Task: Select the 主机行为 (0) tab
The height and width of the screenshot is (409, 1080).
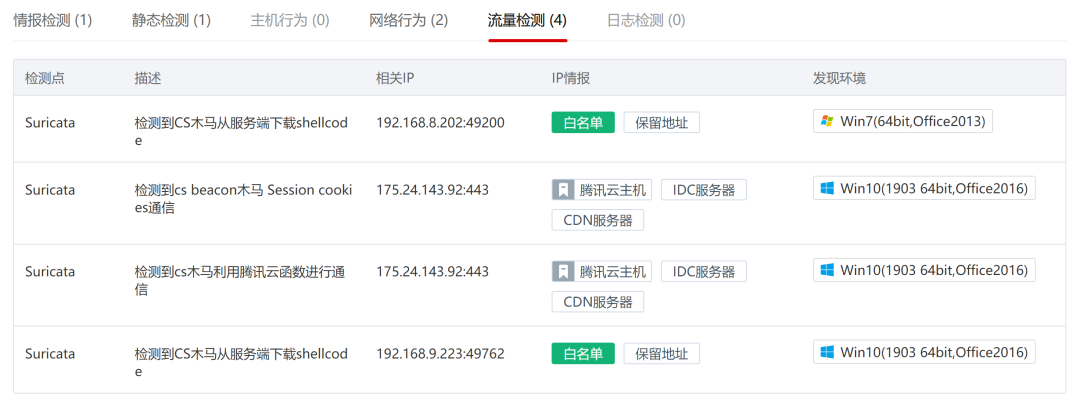Action: coord(290,21)
